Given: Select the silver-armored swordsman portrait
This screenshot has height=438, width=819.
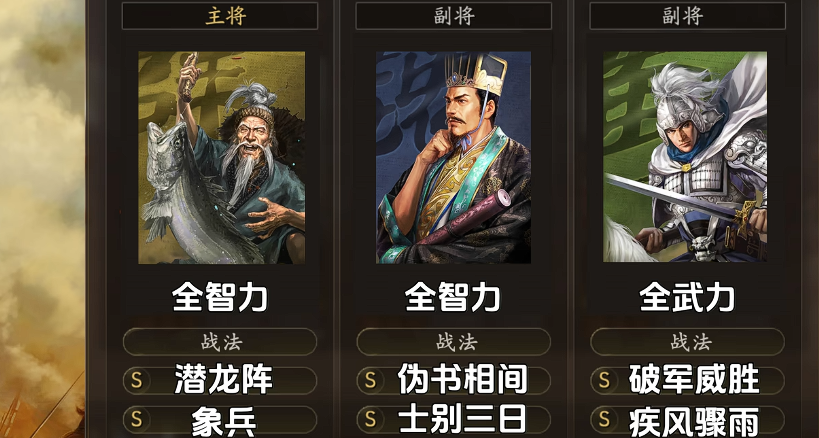Looking at the screenshot, I should [685, 157].
